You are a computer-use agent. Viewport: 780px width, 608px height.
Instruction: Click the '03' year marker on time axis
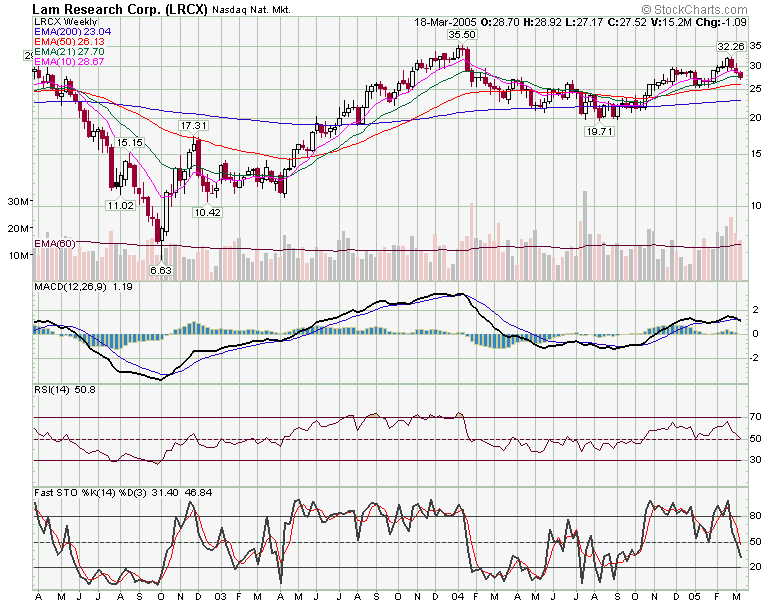point(220,597)
